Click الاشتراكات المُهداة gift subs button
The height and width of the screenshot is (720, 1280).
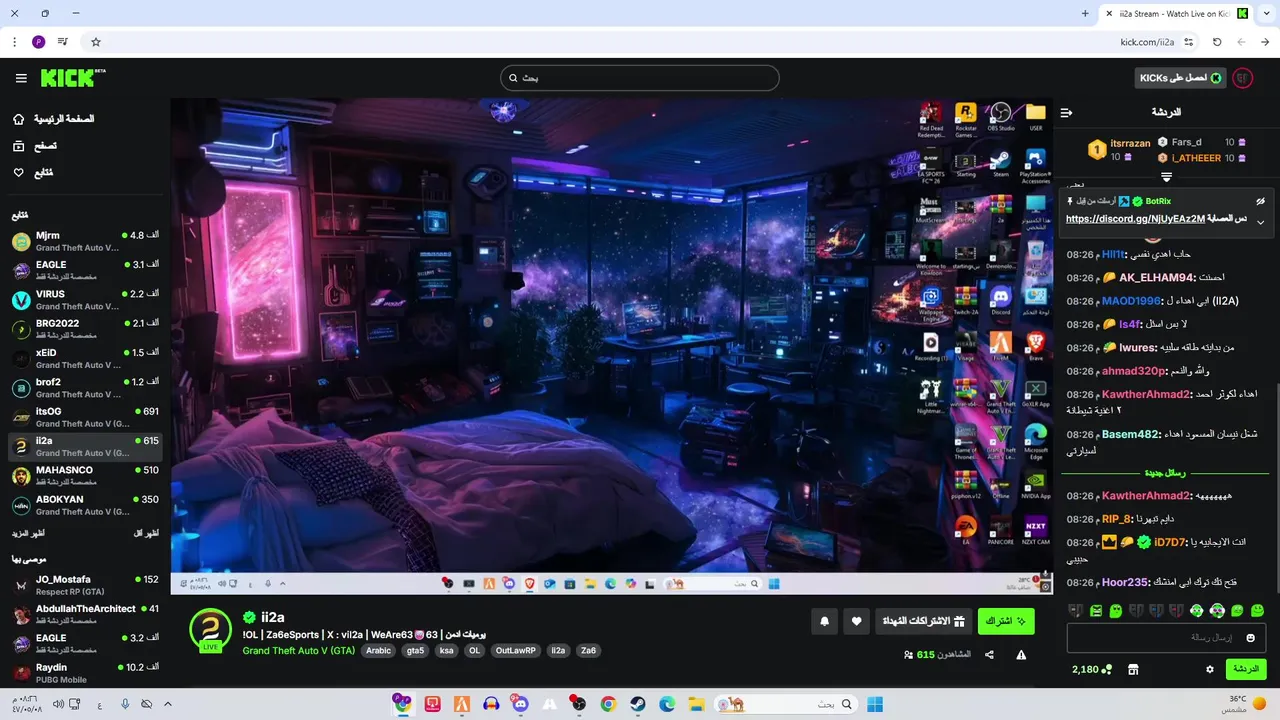922,621
